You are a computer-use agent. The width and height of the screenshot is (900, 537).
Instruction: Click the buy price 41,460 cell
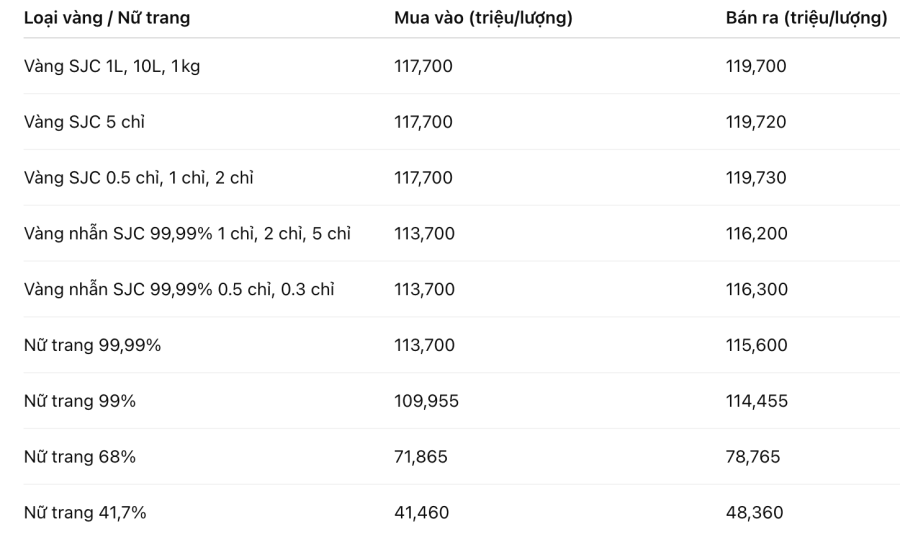click(421, 512)
